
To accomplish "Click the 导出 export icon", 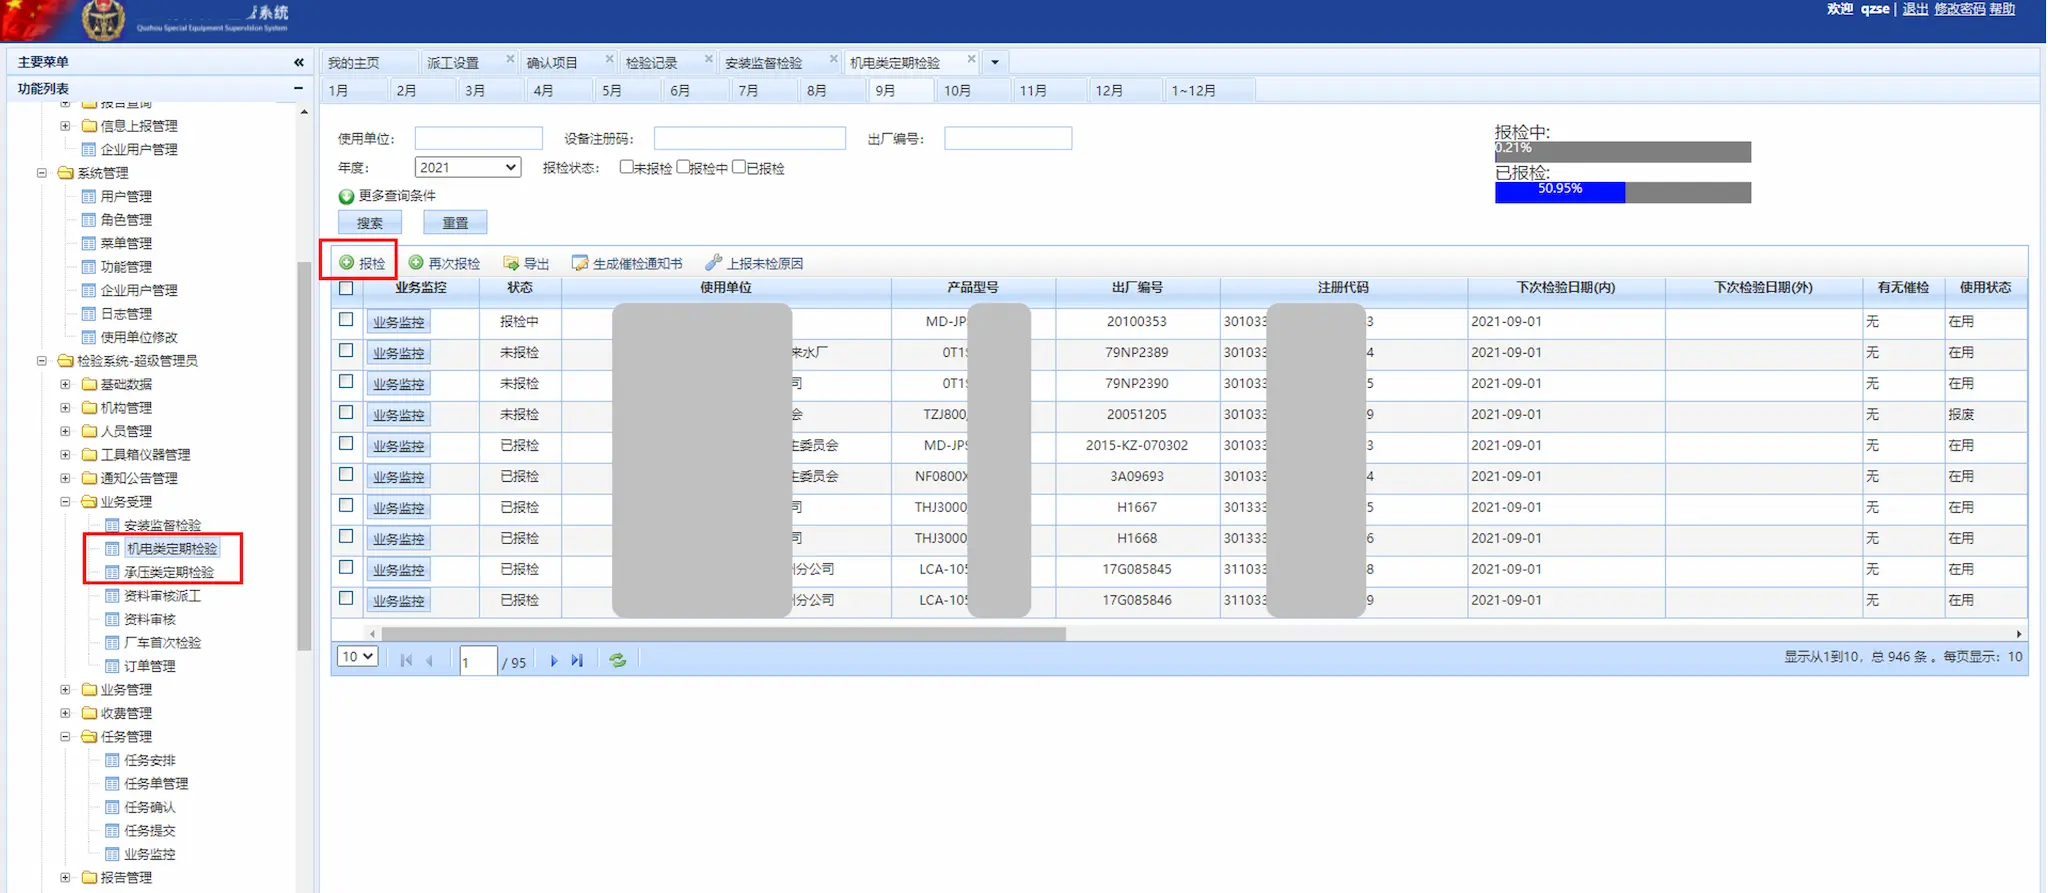I will pyautogui.click(x=511, y=263).
